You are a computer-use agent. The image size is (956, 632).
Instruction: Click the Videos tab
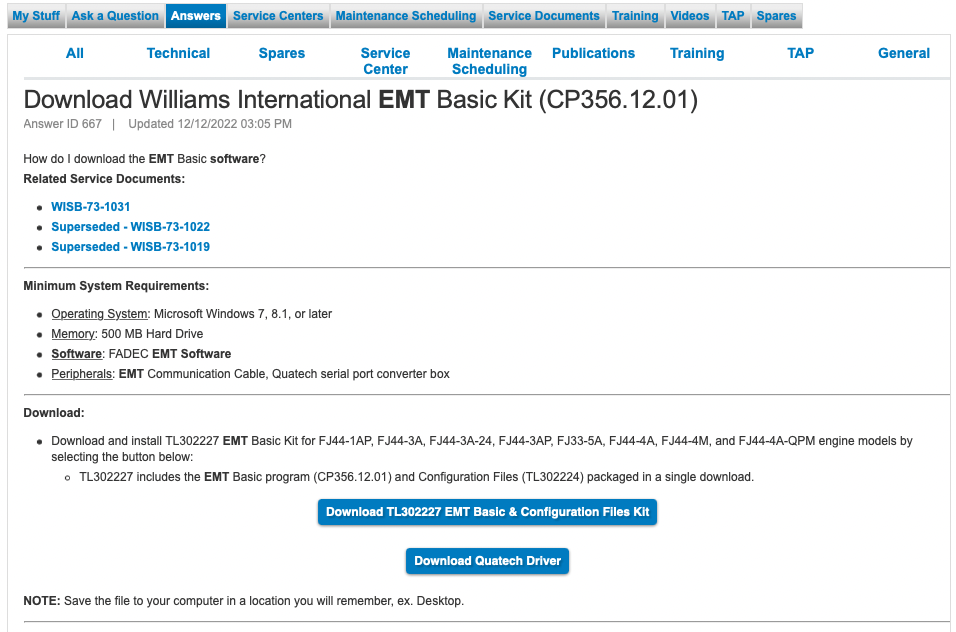coord(690,16)
